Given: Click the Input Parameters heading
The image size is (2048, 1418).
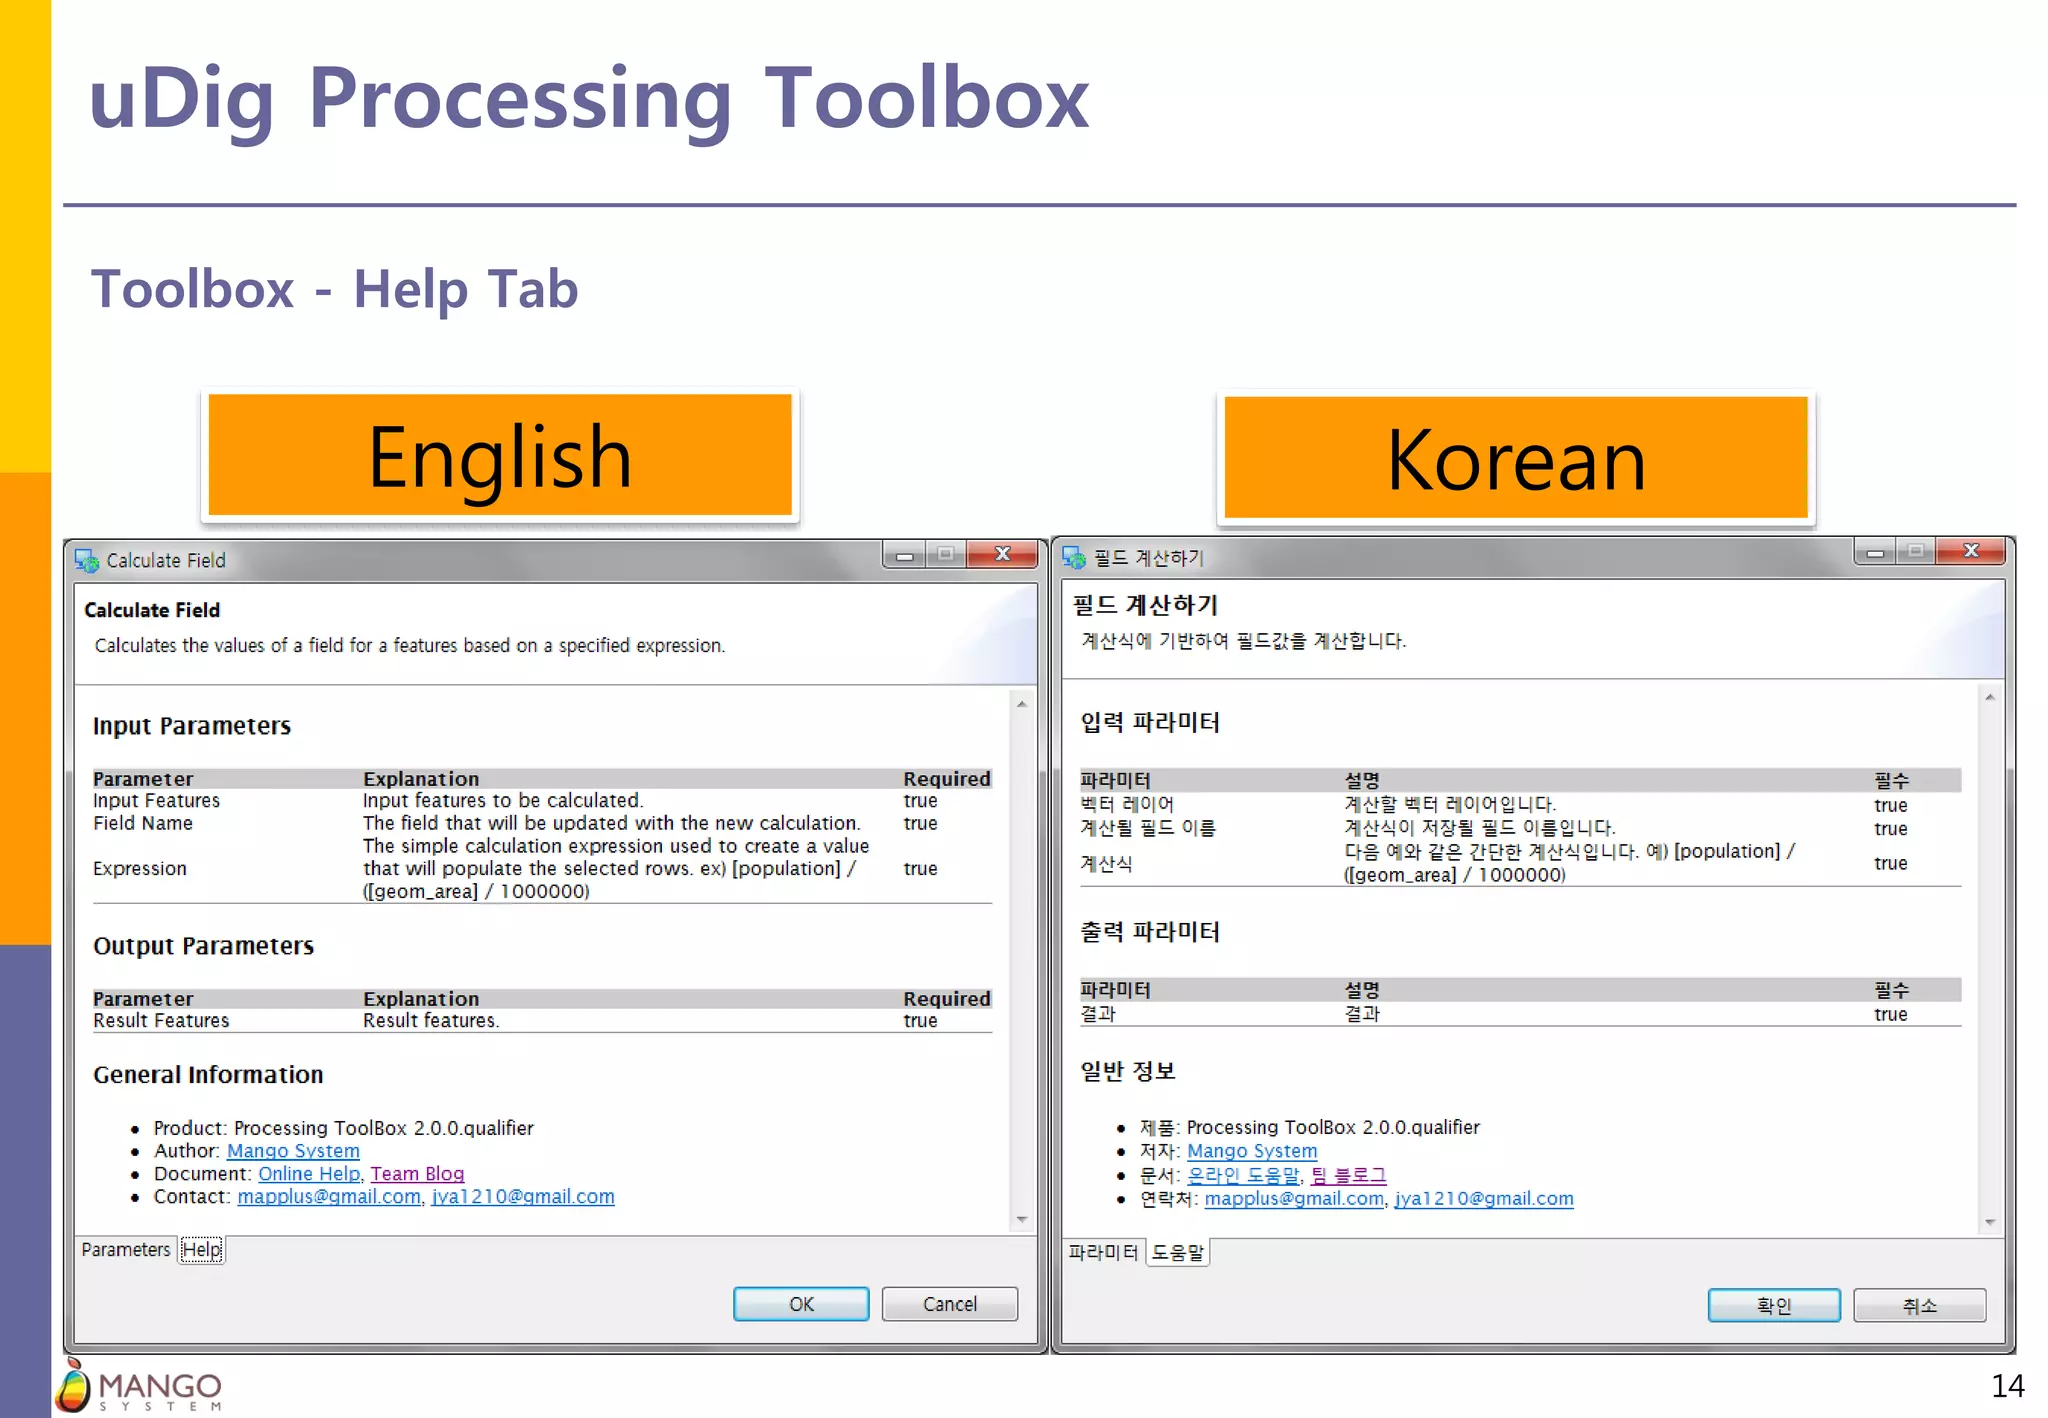Looking at the screenshot, I should 192,726.
